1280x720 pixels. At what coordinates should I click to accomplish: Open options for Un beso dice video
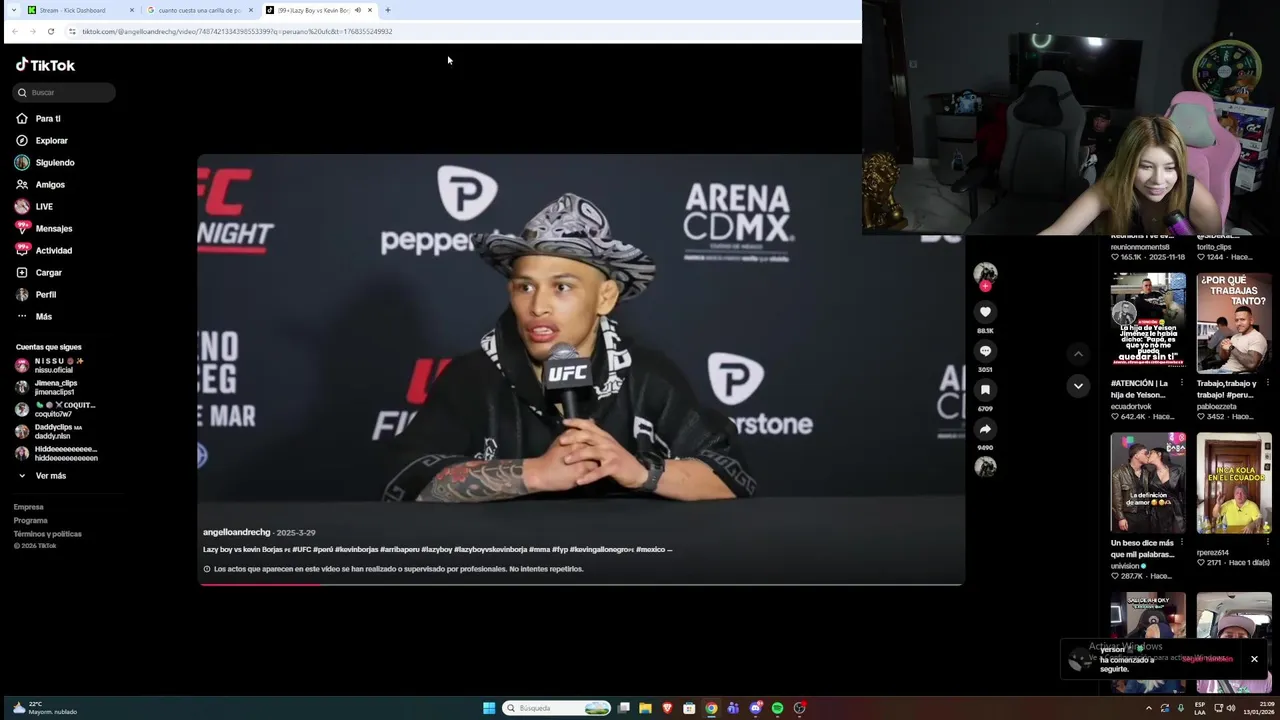tap(1181, 543)
